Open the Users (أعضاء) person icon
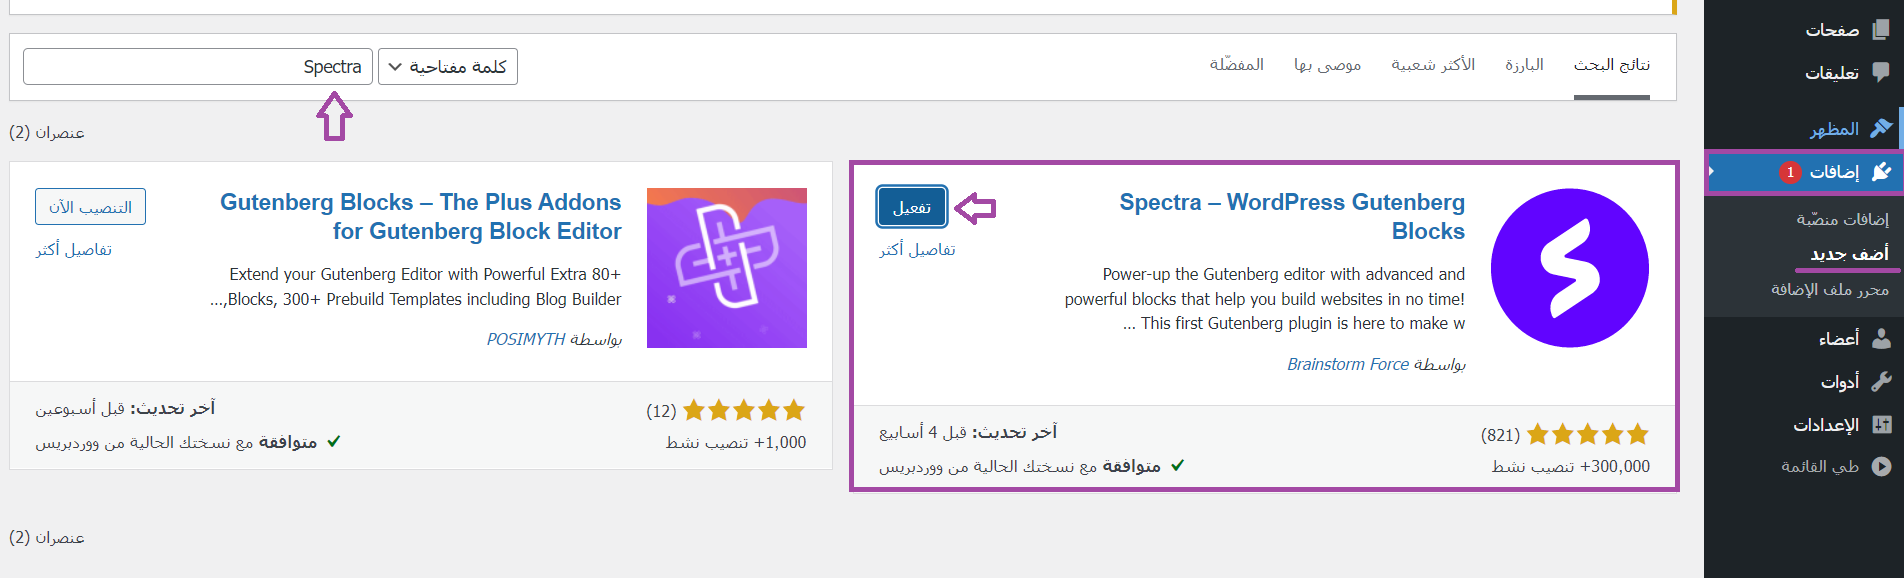 pos(1881,338)
